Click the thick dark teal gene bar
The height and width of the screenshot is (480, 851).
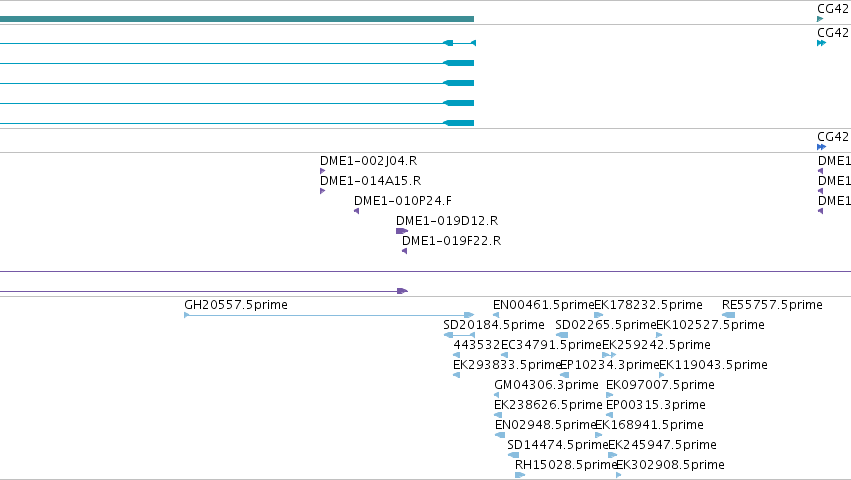(237, 19)
